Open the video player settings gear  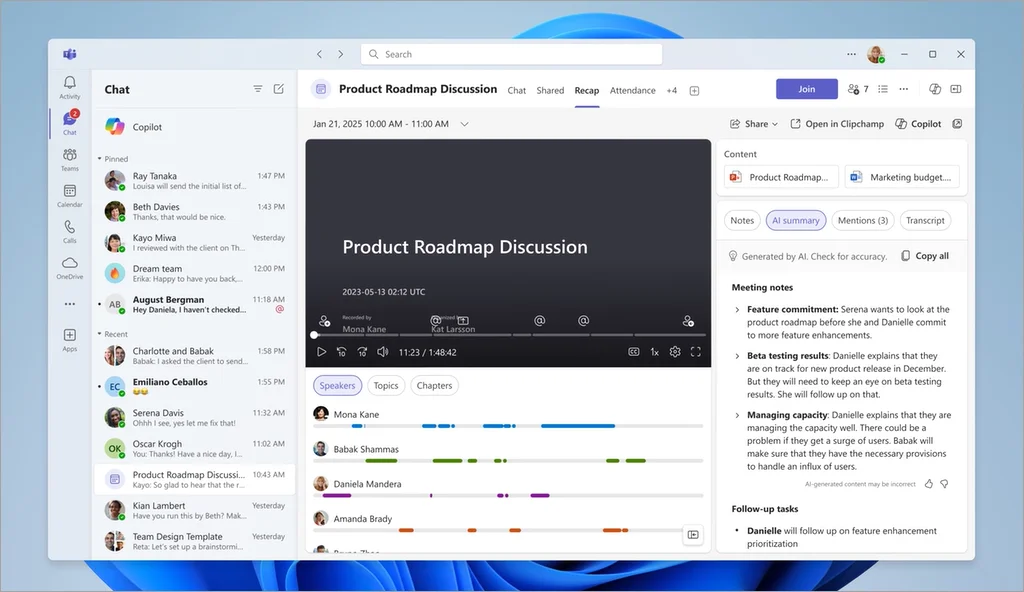(674, 352)
